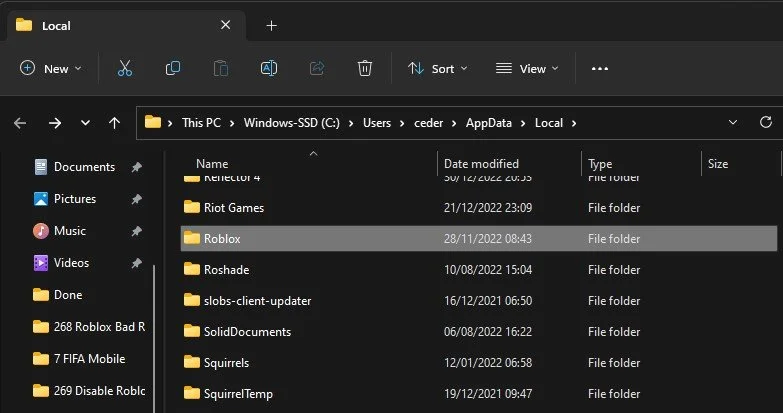Open the Sort dropdown menu

point(438,68)
